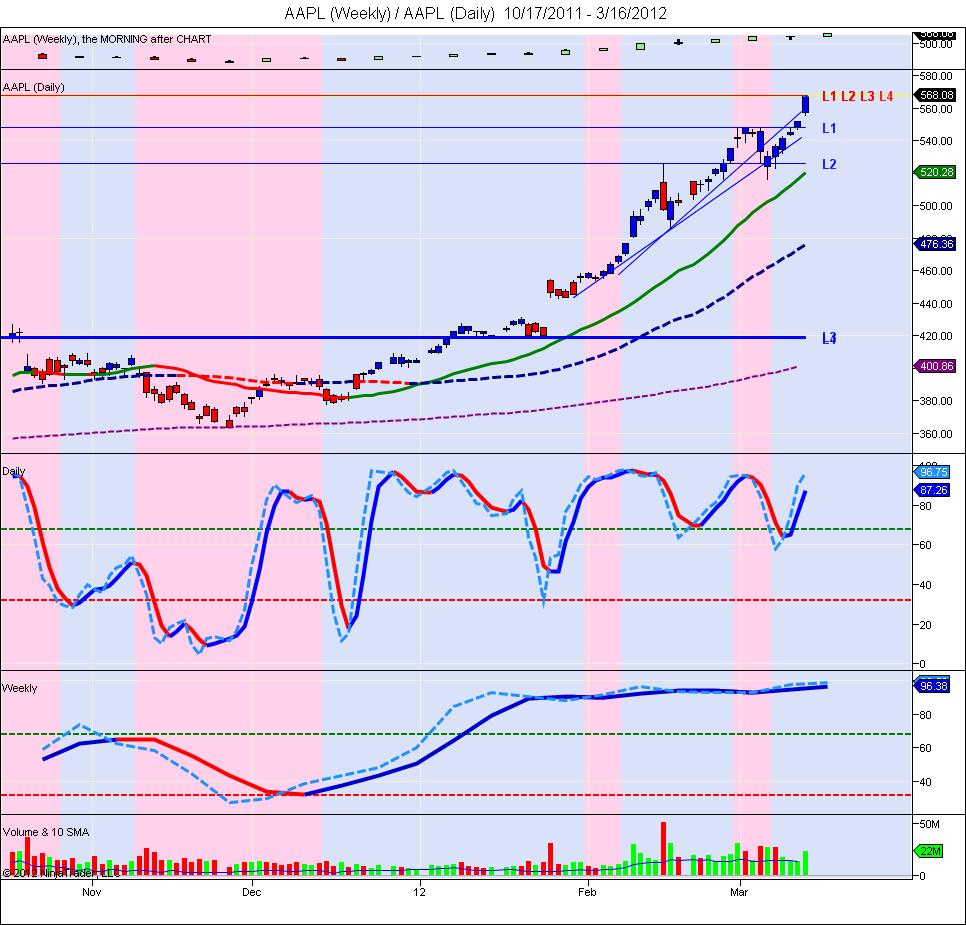
Task: Click the tallest red volume bar in February
Action: tap(664, 848)
